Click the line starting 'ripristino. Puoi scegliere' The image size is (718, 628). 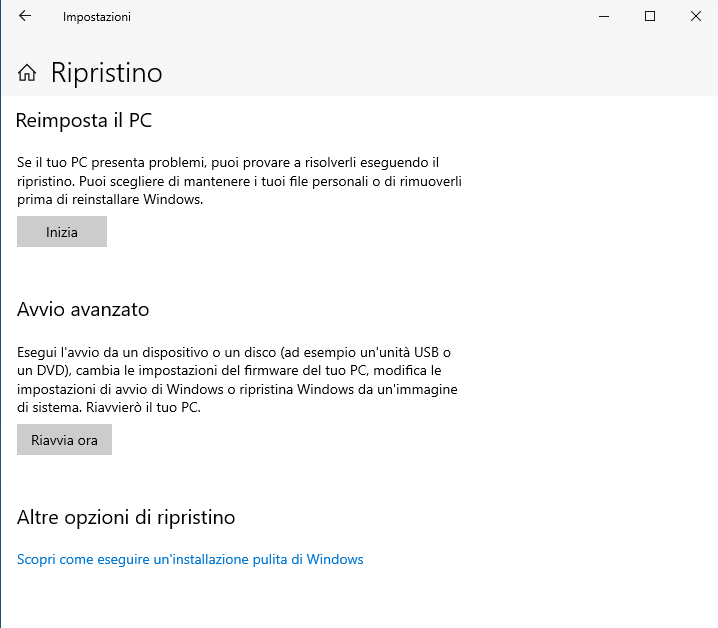(x=239, y=180)
